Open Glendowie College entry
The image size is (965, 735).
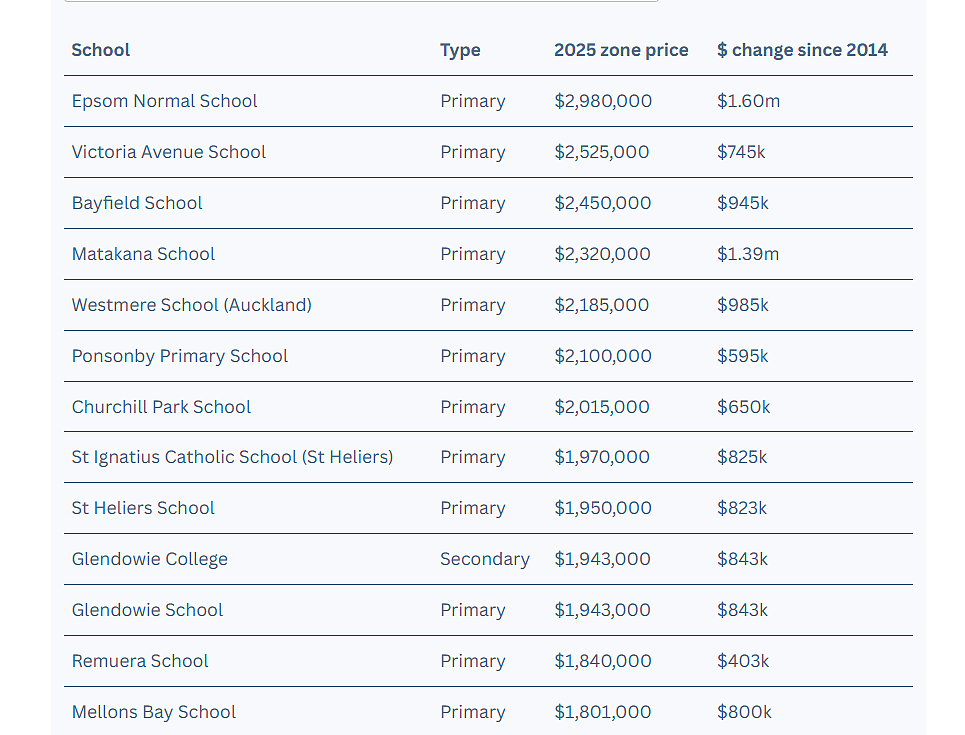(488, 559)
